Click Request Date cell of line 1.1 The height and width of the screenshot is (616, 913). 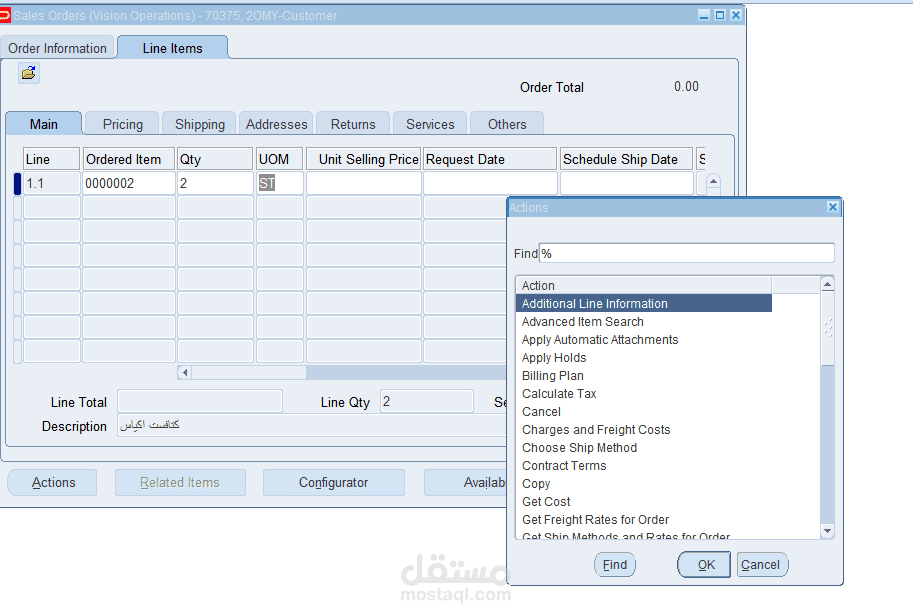click(490, 183)
